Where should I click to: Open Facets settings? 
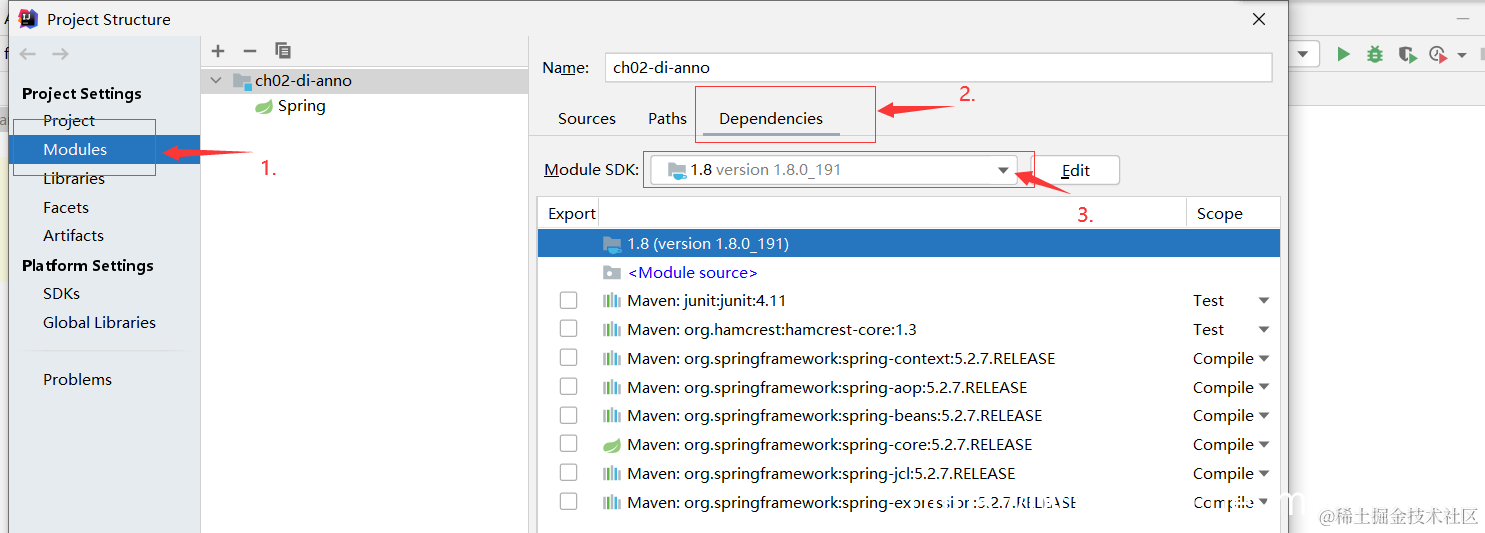pyautogui.click(x=66, y=208)
